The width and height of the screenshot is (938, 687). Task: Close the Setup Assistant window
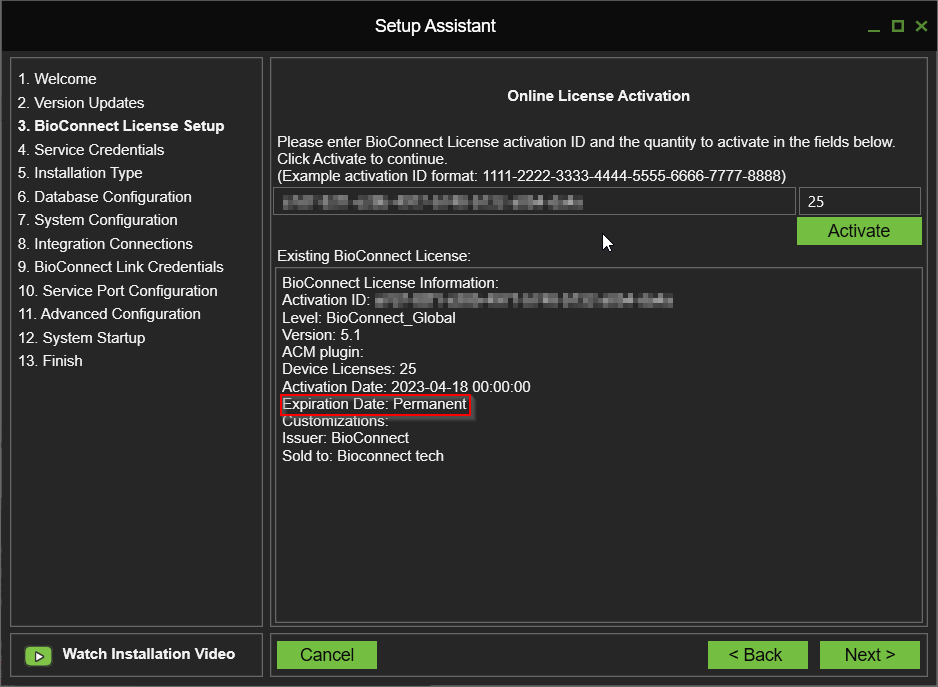[x=921, y=26]
